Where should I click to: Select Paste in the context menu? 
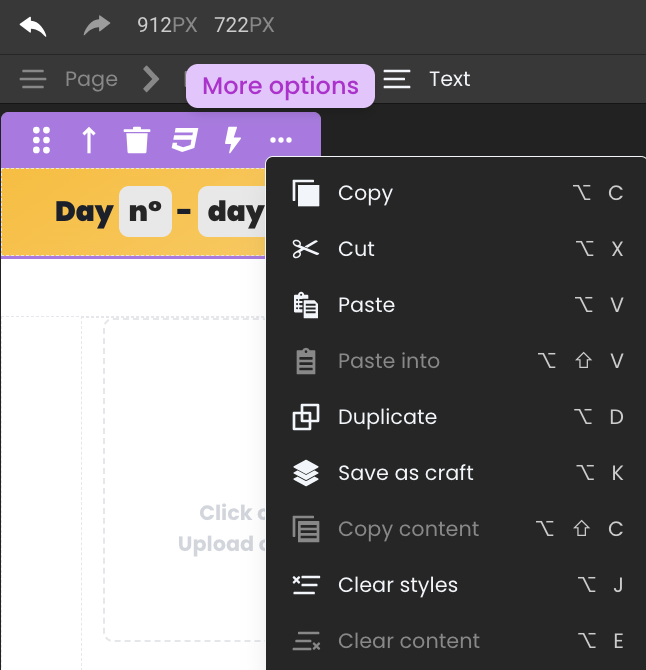[456, 305]
